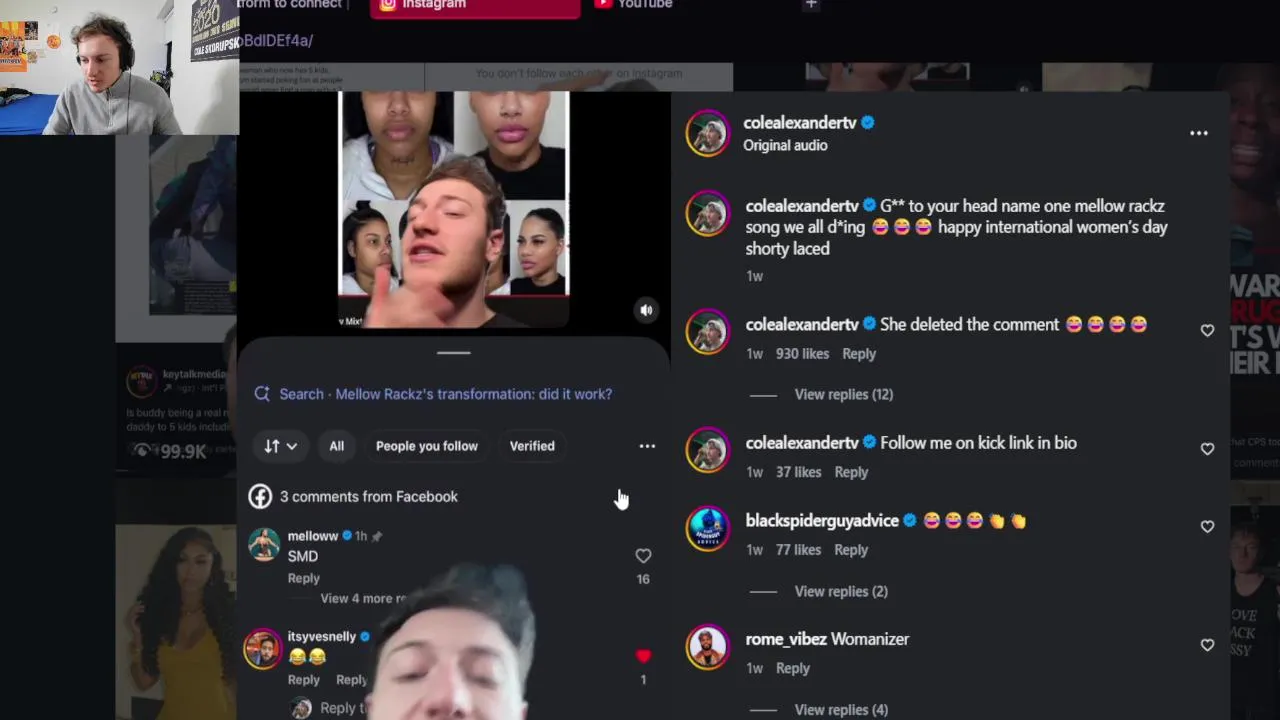Open the three-dot options menu beside colealexandertv's header

click(x=1198, y=133)
